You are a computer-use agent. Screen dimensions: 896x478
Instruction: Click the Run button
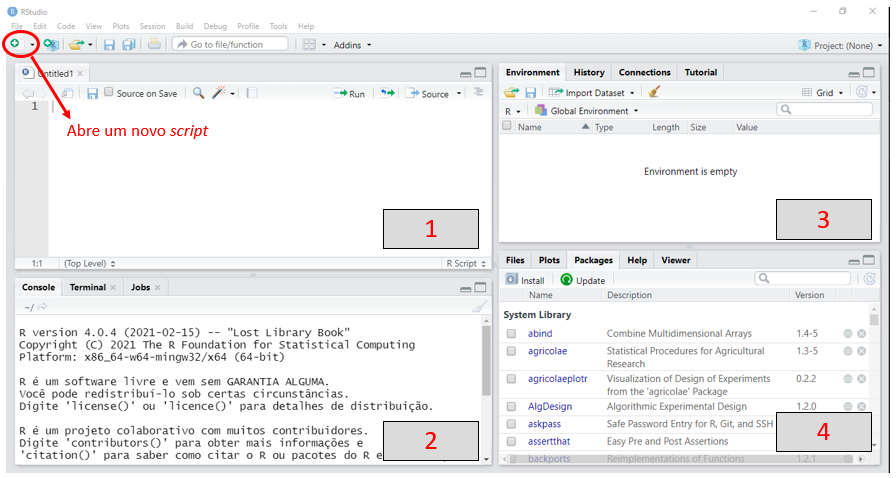pos(349,93)
